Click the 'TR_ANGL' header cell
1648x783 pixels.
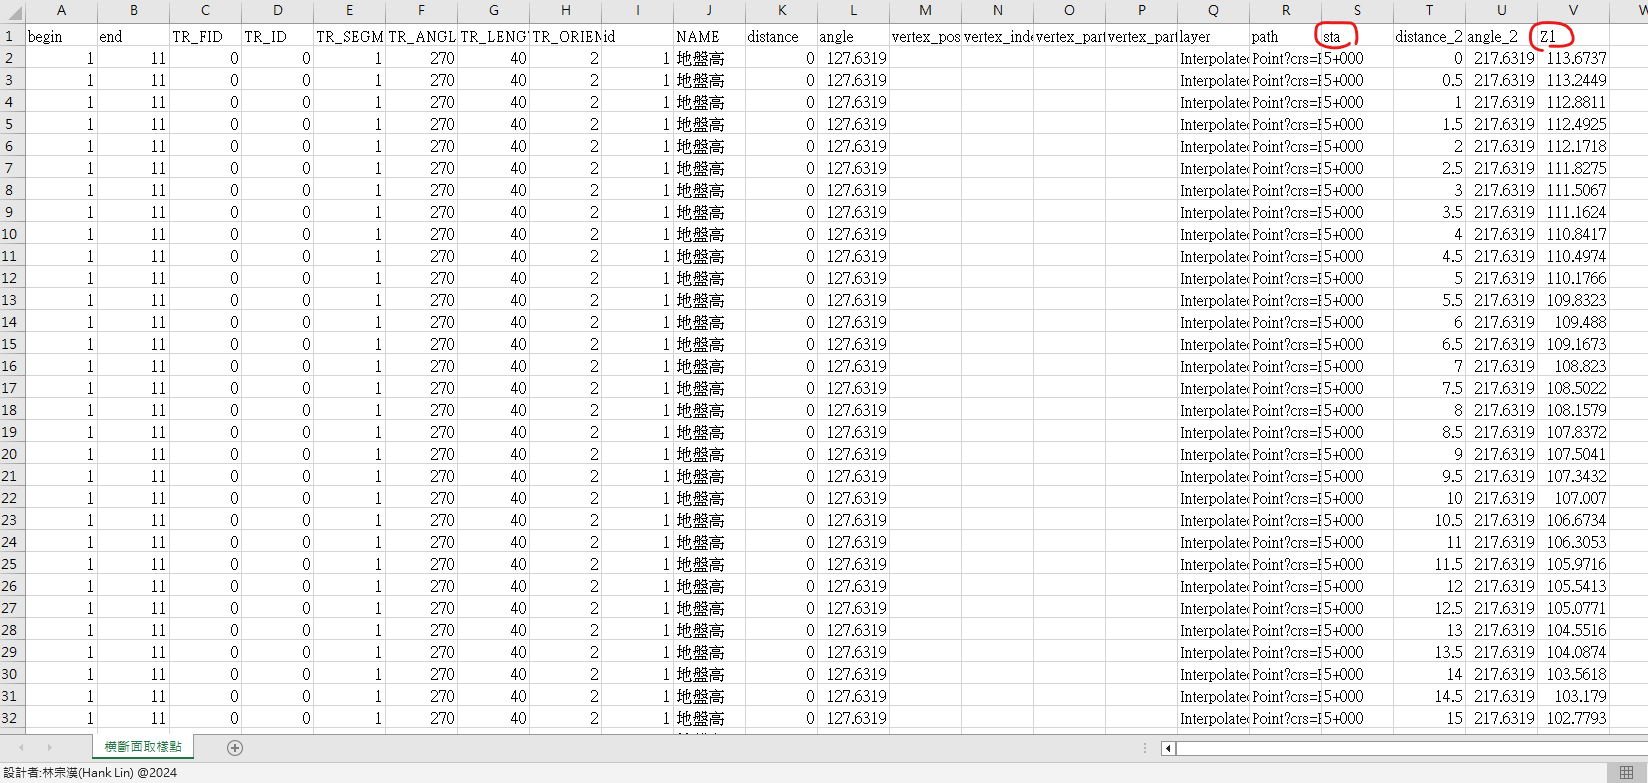pos(421,36)
